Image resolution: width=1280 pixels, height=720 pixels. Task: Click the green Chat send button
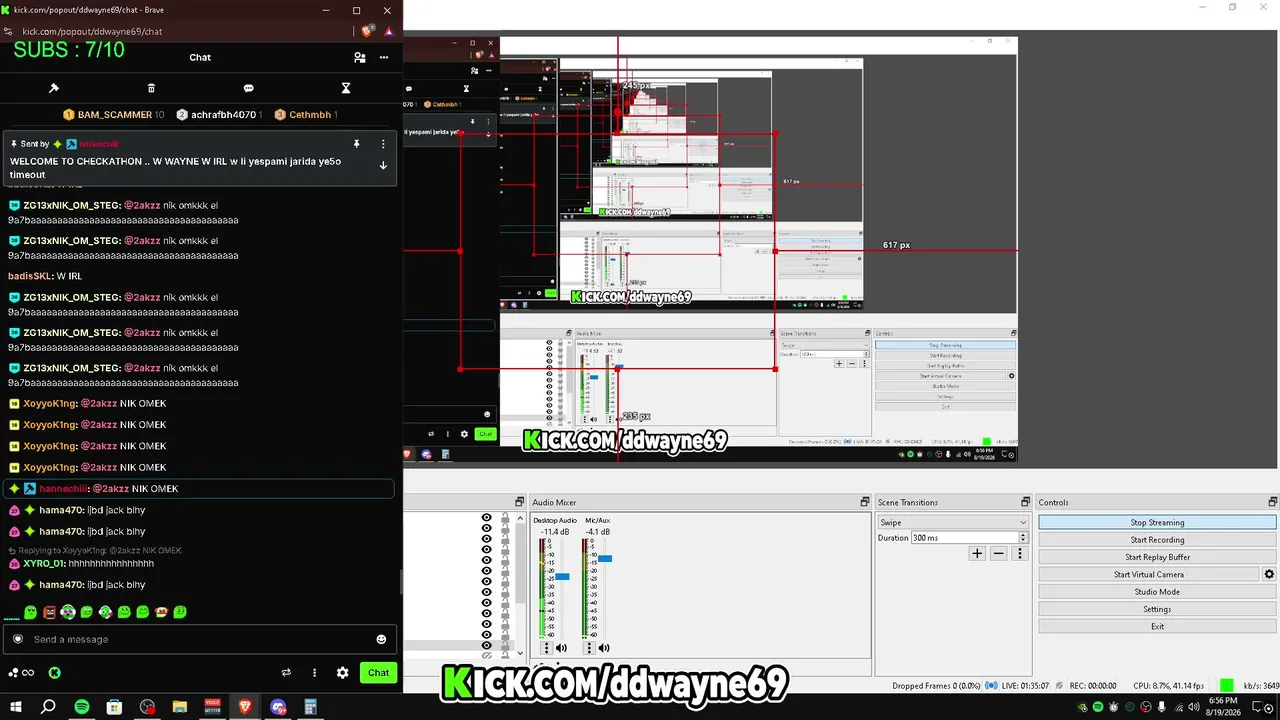tap(378, 673)
